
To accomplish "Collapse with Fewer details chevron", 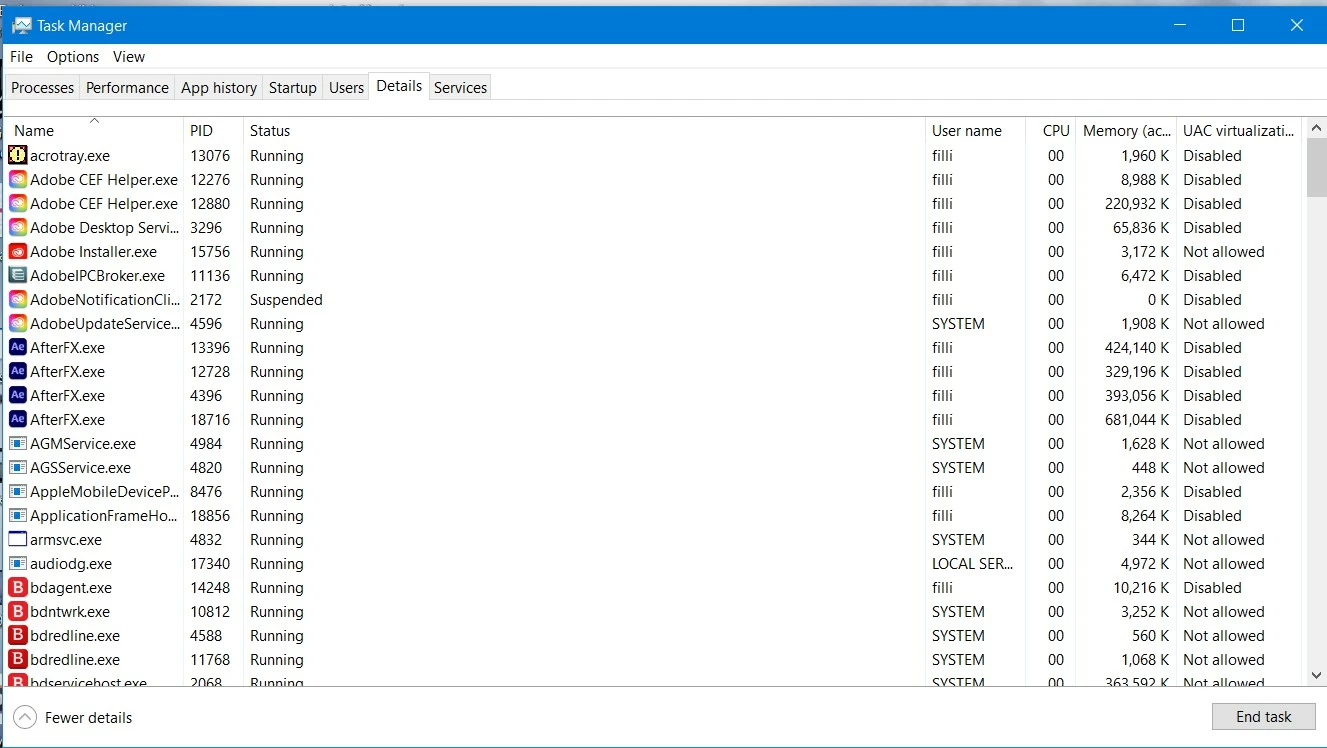I will click(x=25, y=717).
